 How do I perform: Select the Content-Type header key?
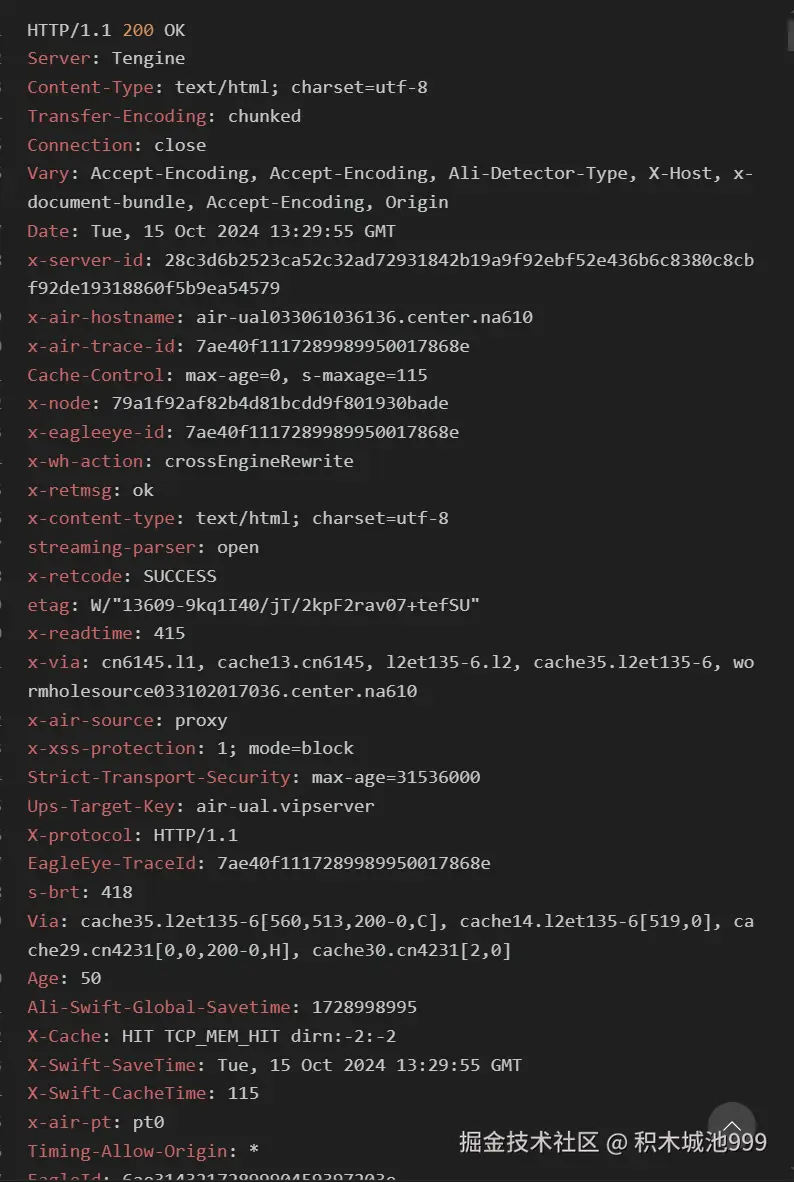(90, 87)
